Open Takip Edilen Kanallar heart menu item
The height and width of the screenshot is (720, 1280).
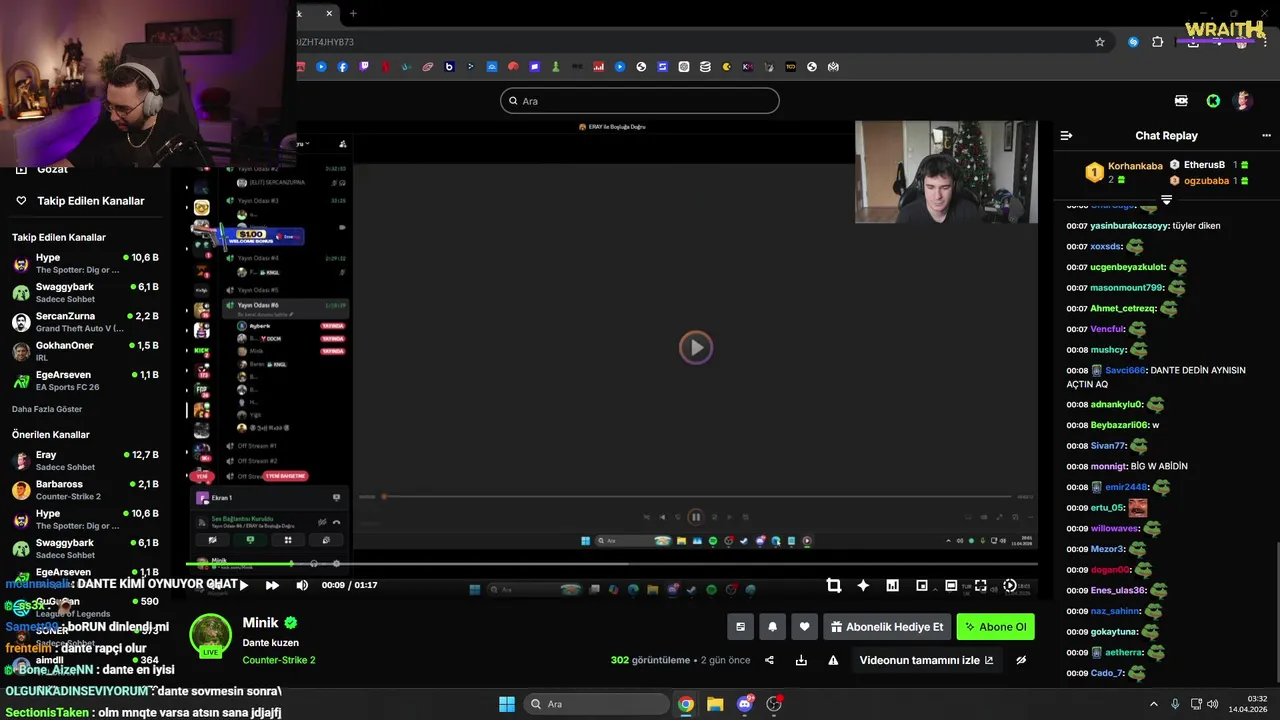(x=80, y=200)
